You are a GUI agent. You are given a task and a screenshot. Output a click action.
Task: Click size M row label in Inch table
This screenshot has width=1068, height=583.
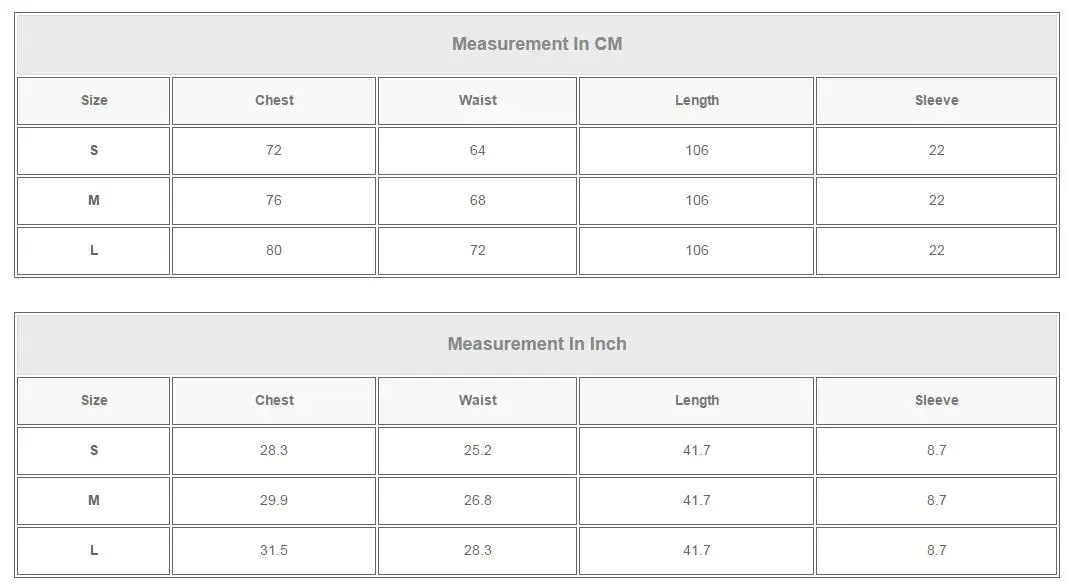(x=94, y=500)
